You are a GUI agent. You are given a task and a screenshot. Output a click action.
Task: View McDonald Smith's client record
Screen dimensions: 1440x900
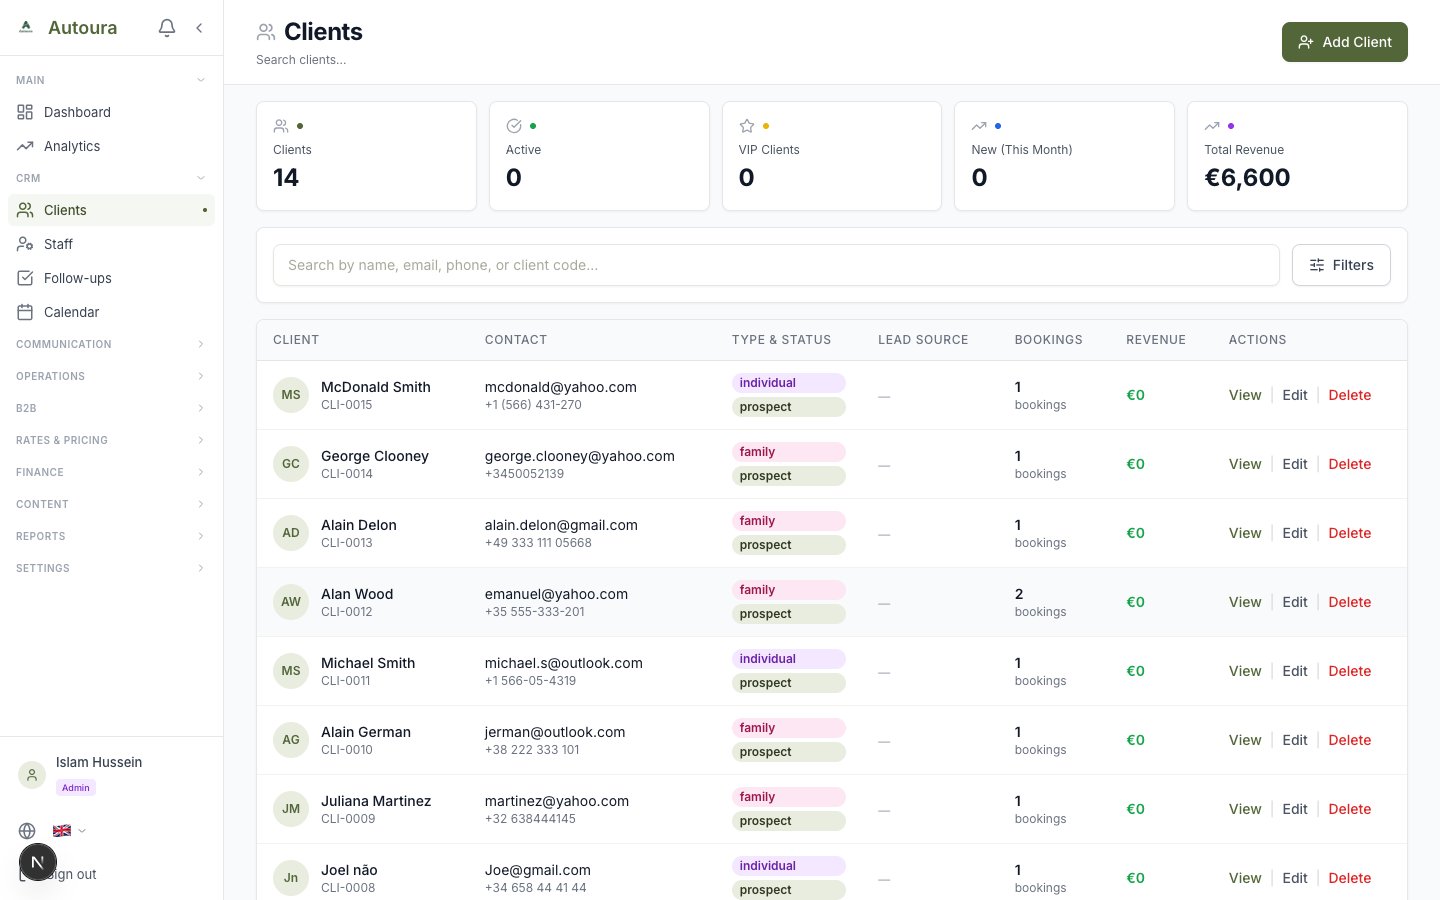[1245, 395]
